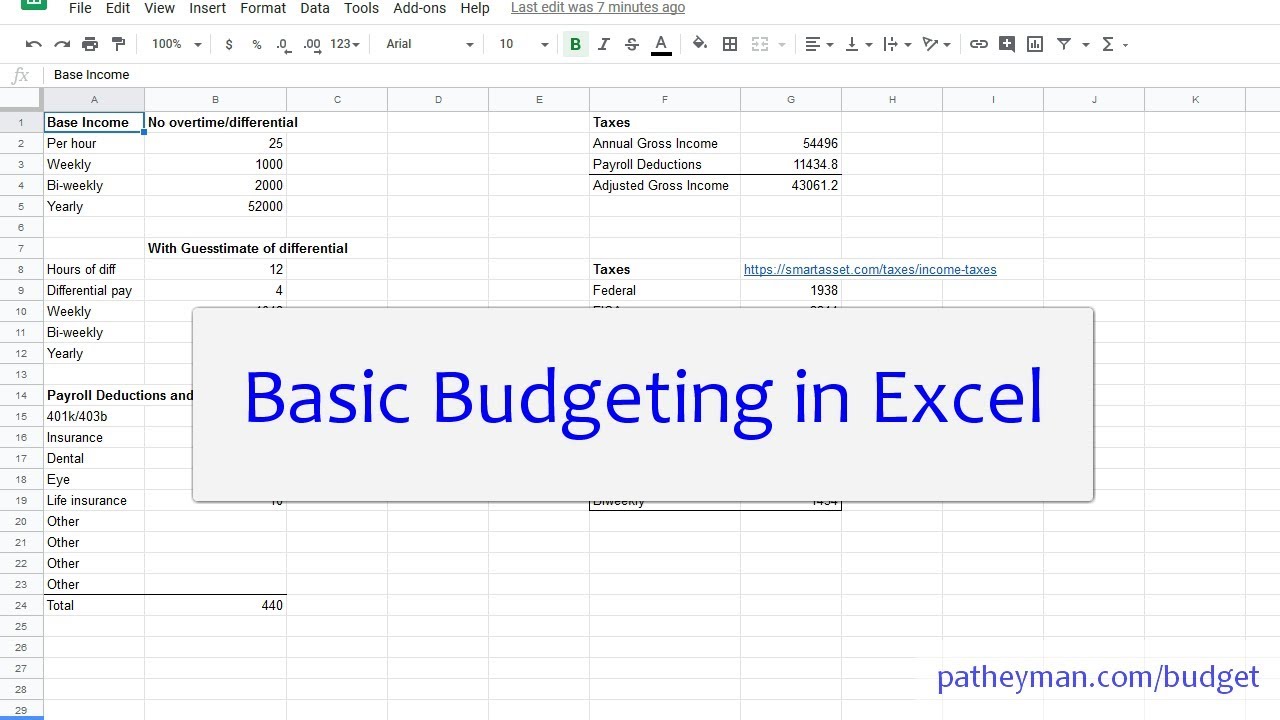Select column G header
This screenshot has width=1280, height=720.
(791, 99)
